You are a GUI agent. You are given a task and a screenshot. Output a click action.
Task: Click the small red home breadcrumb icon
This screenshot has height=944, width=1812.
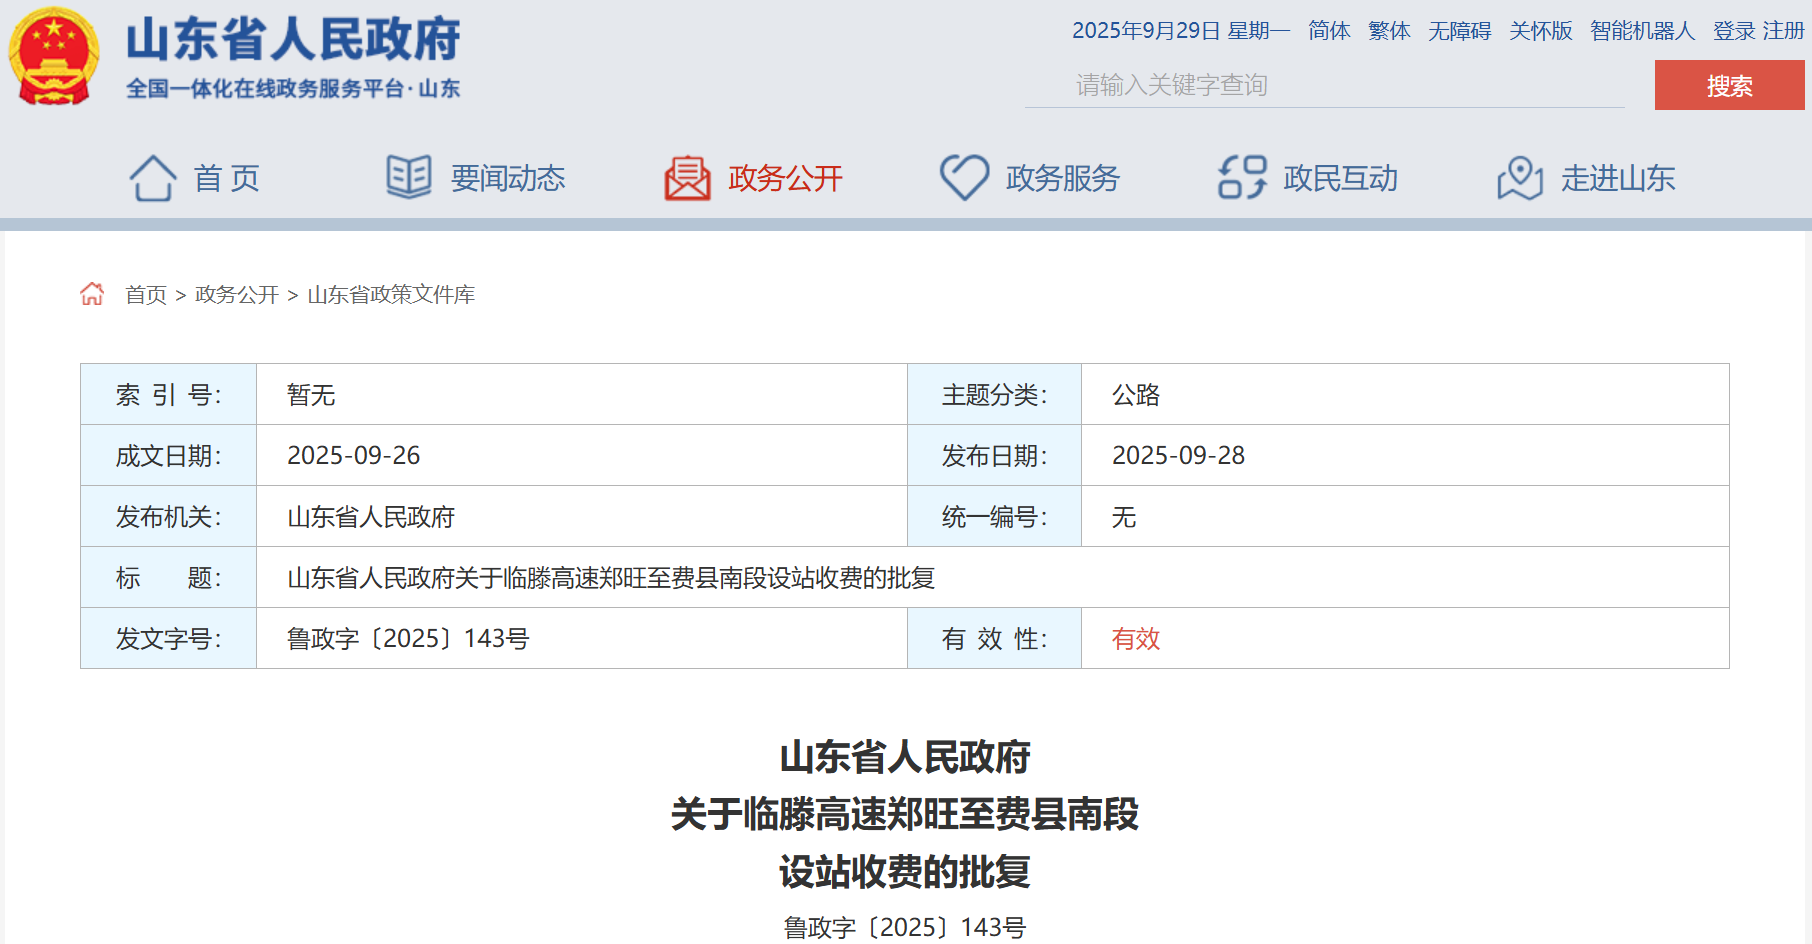click(x=92, y=294)
